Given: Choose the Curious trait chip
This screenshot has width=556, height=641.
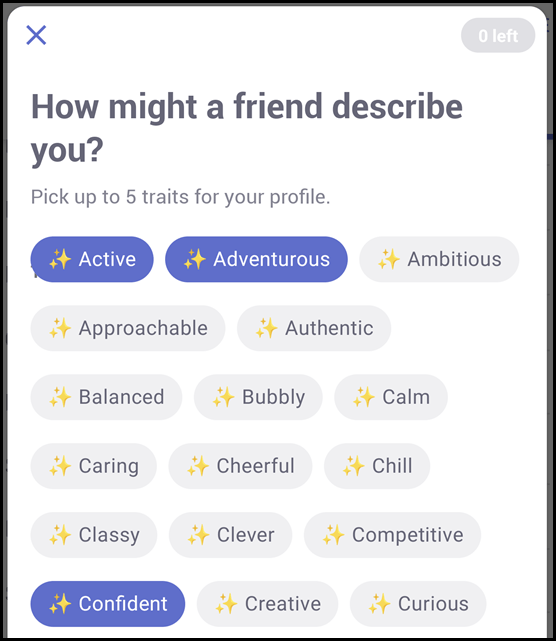Looking at the screenshot, I should click(x=418, y=604).
